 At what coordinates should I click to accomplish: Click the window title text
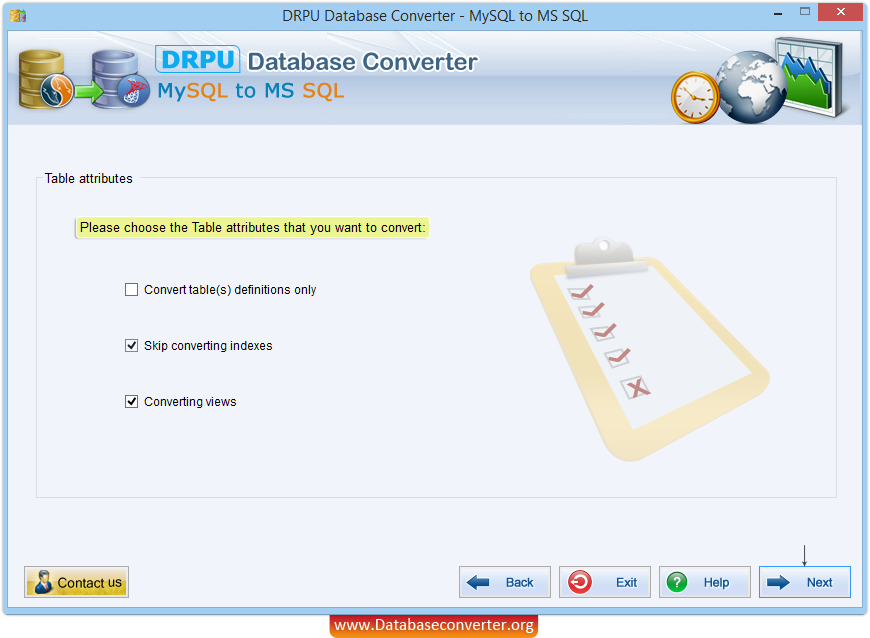point(434,16)
